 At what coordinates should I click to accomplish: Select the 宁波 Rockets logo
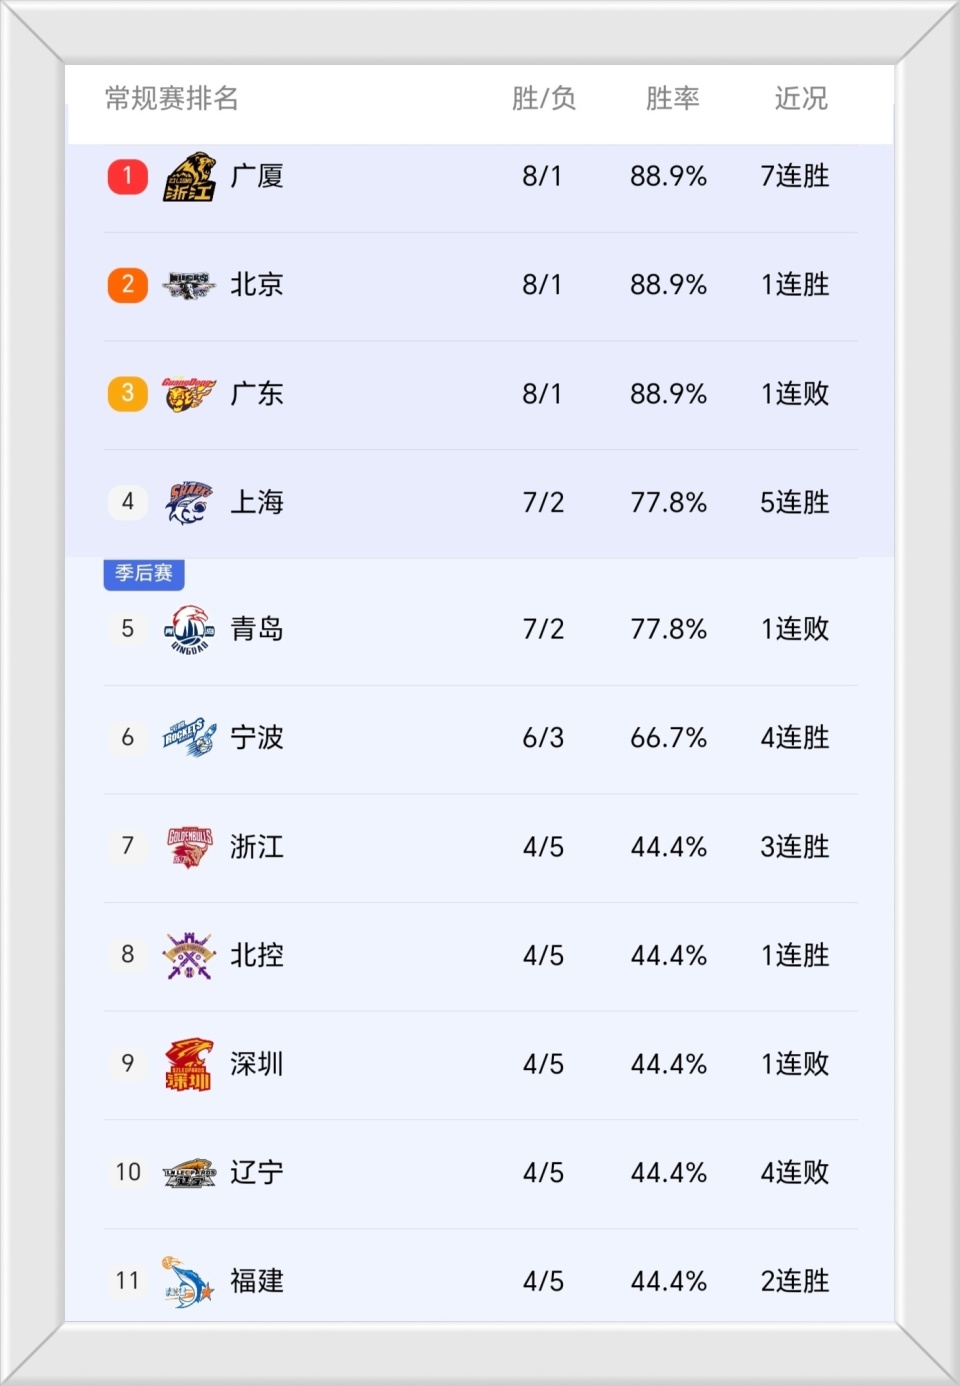click(188, 738)
